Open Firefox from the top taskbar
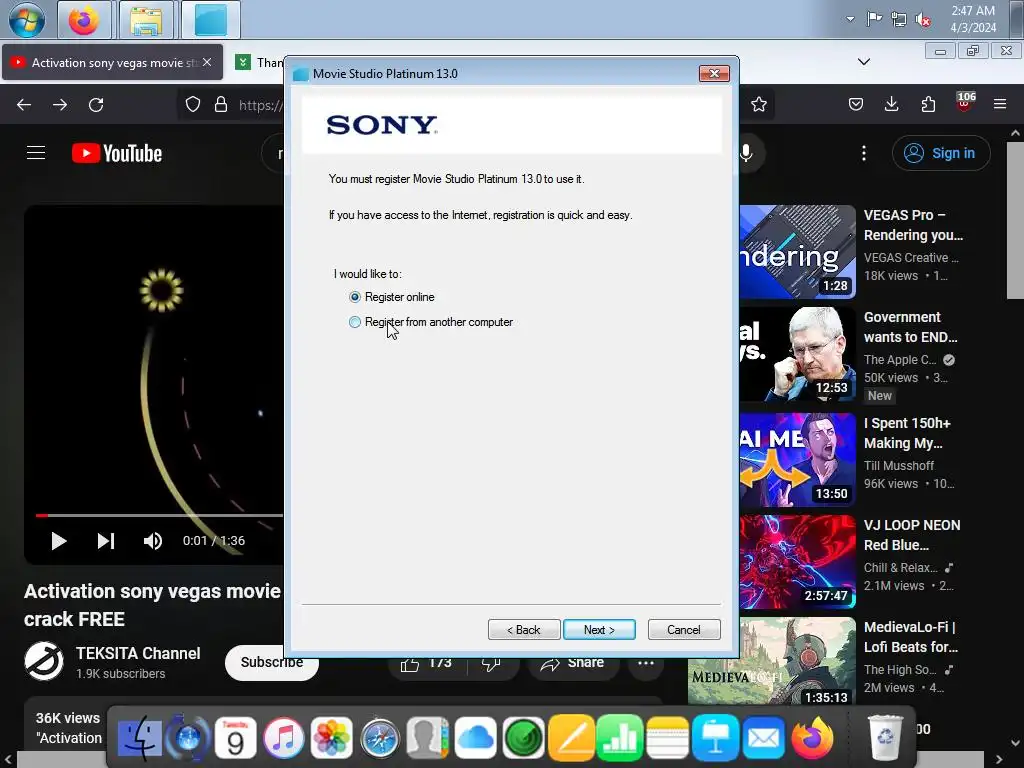Image resolution: width=1024 pixels, height=768 pixels. click(84, 20)
